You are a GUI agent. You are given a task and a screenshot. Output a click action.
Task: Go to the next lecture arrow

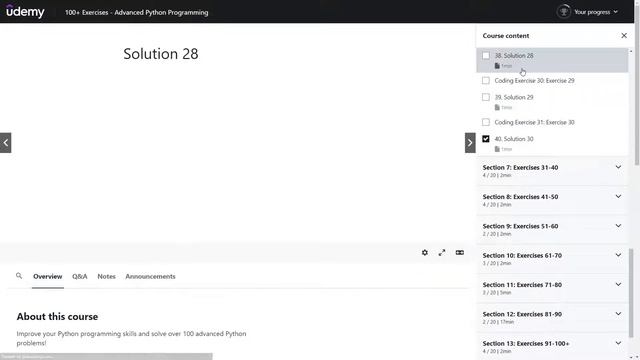tap(470, 143)
